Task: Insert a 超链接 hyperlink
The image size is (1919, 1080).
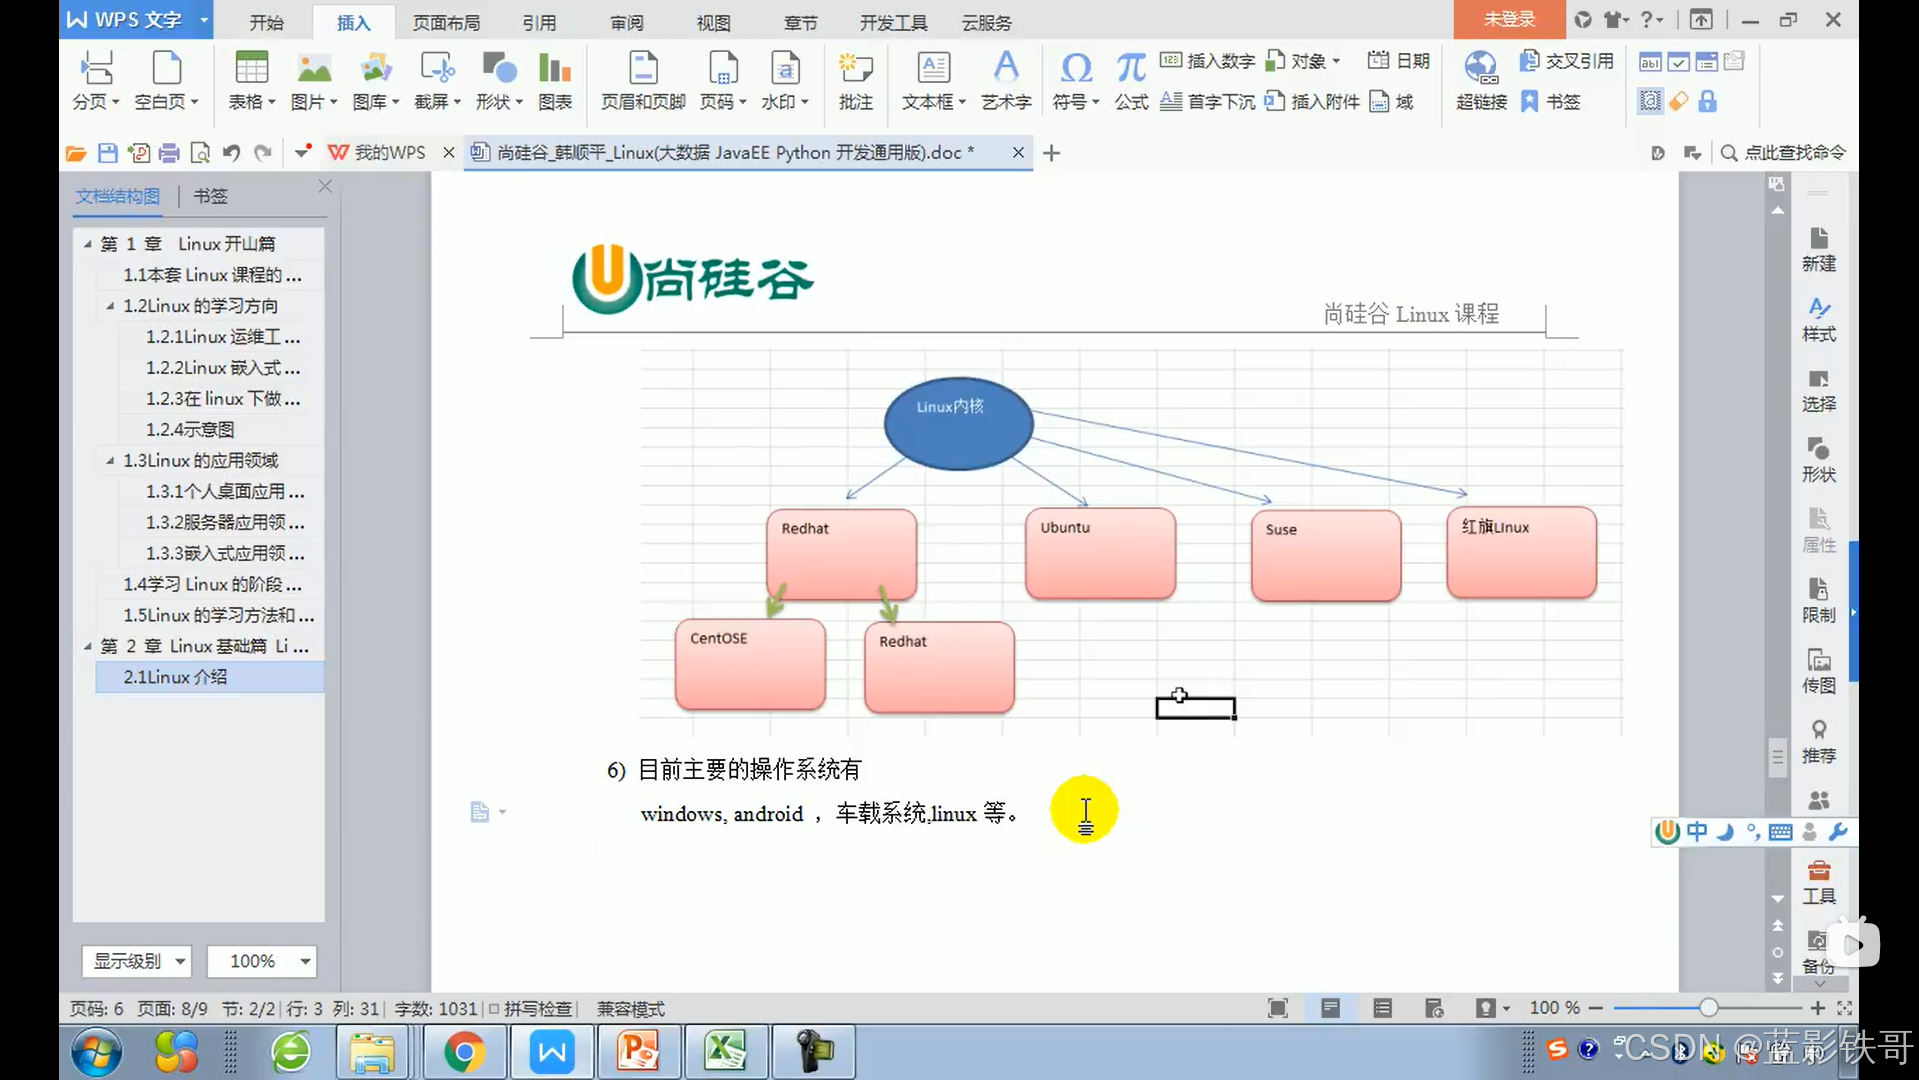Action: [x=1481, y=80]
